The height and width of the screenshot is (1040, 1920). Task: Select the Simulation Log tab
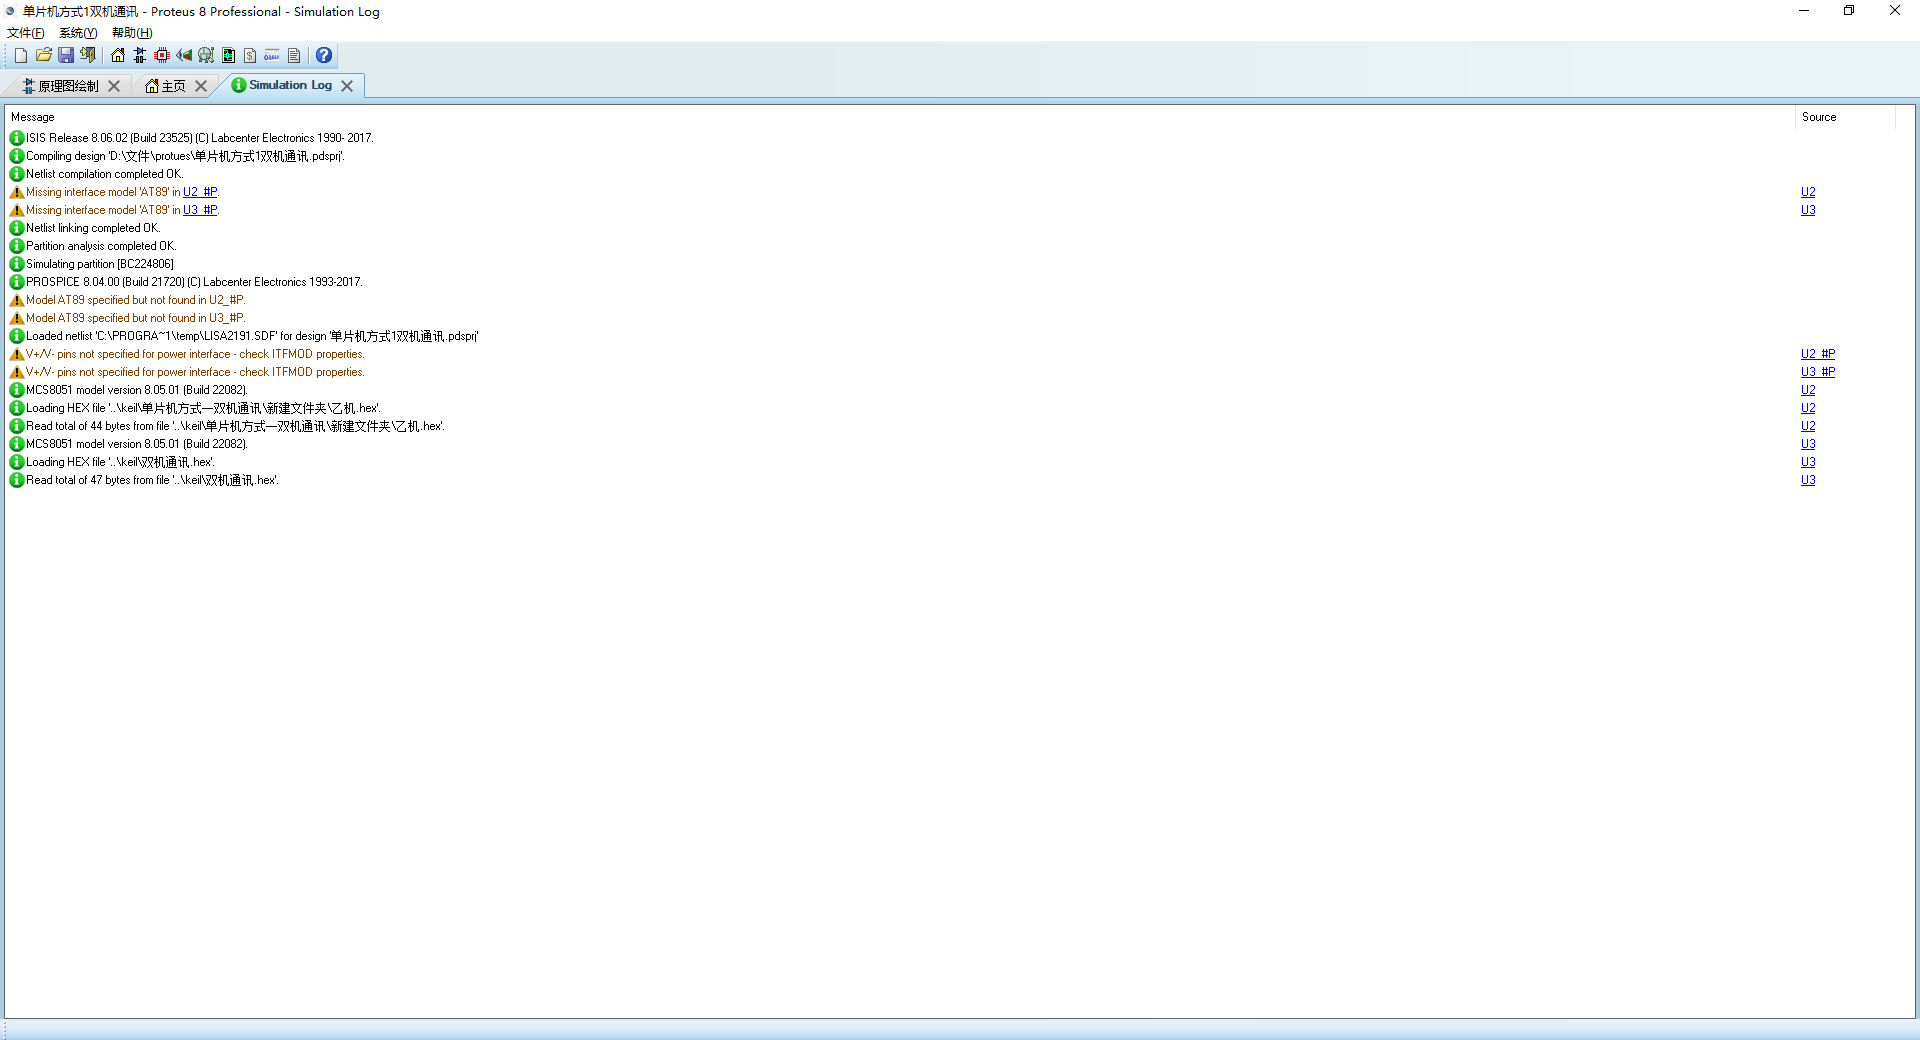290,85
